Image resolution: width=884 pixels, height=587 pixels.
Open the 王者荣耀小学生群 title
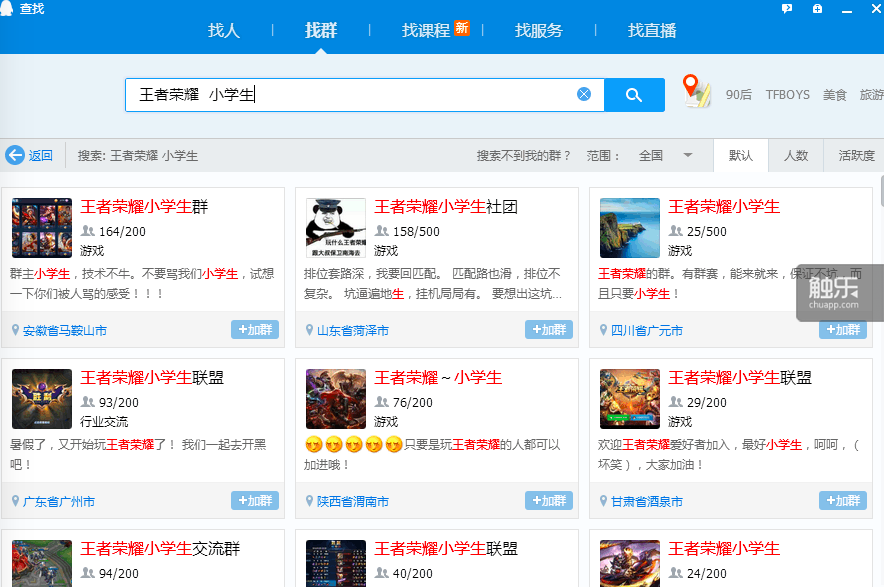click(144, 206)
